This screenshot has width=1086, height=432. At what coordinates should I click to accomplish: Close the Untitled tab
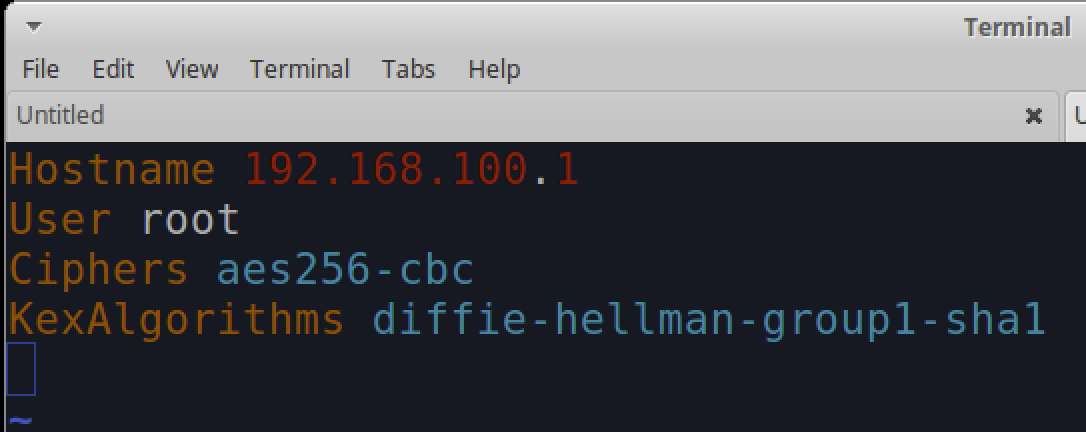(x=1034, y=116)
